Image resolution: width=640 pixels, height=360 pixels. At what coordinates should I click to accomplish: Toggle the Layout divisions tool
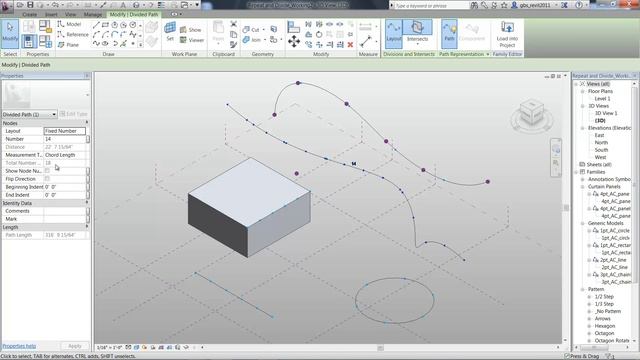tap(393, 33)
